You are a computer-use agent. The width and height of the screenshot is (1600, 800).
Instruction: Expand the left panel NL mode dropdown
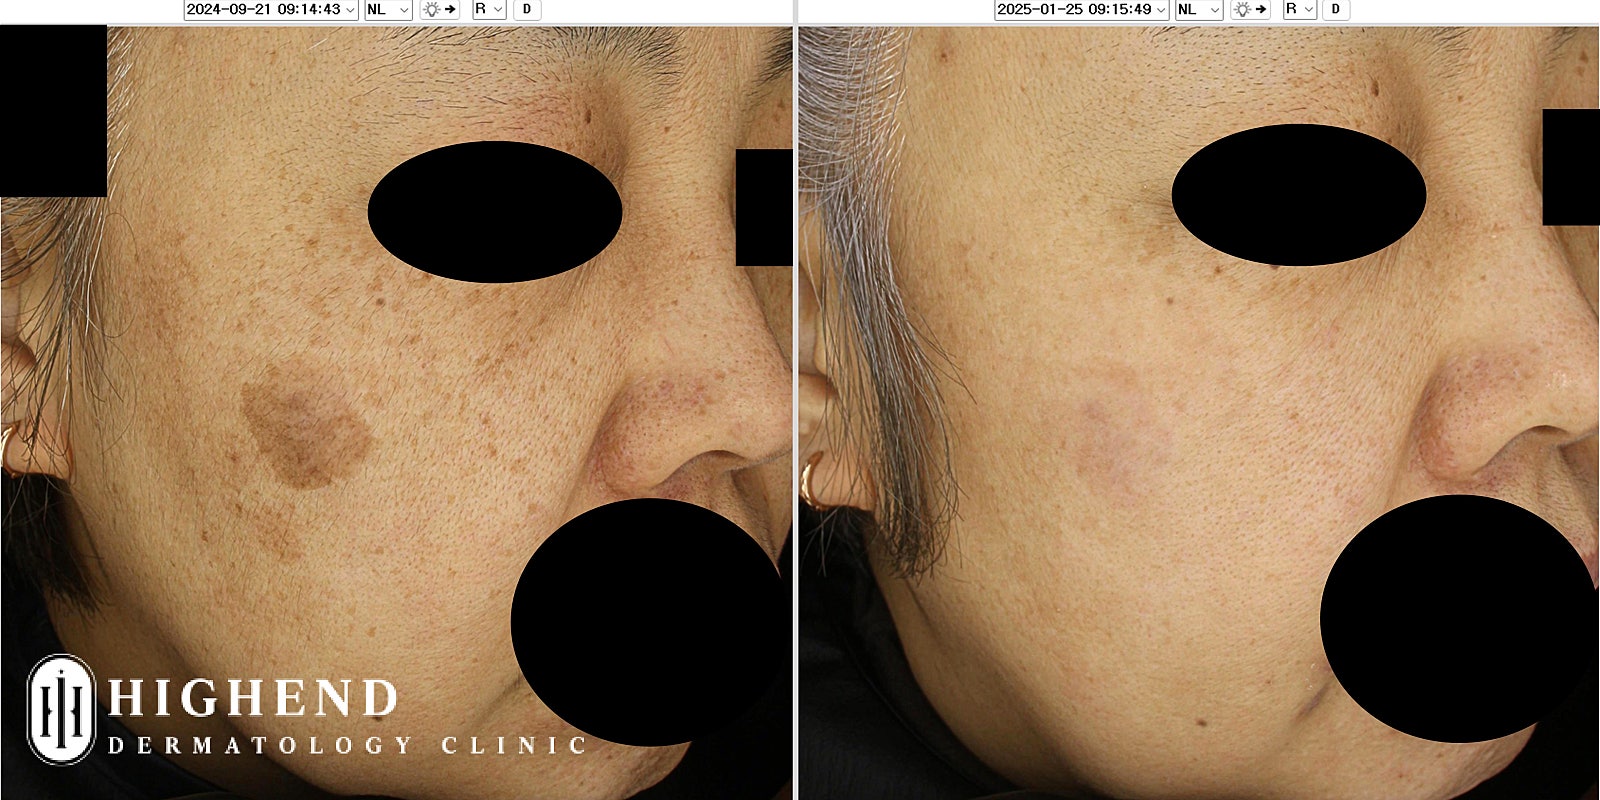click(387, 9)
